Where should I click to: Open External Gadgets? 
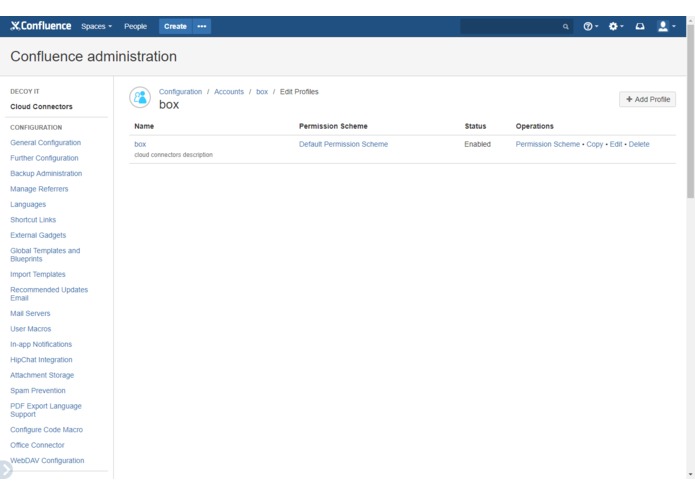pos(38,235)
